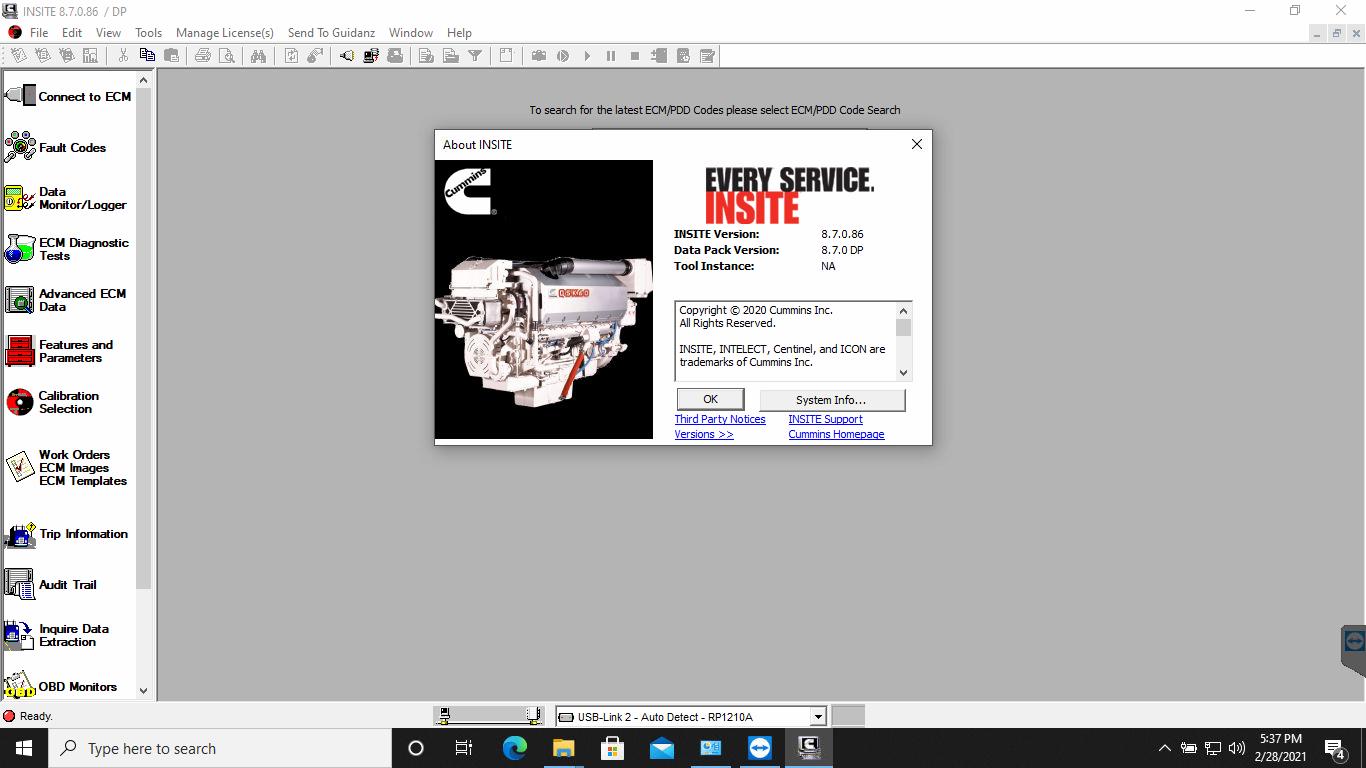Open the Help menu
Viewport: 1366px width, 768px height.
[459, 32]
